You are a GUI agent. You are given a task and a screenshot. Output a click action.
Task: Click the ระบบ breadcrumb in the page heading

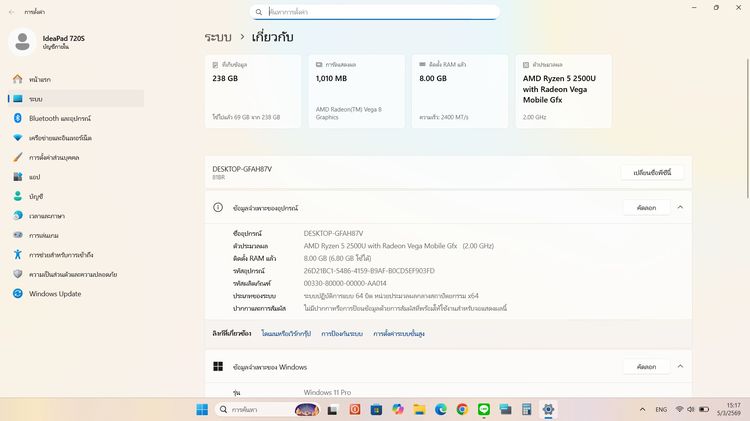click(218, 37)
